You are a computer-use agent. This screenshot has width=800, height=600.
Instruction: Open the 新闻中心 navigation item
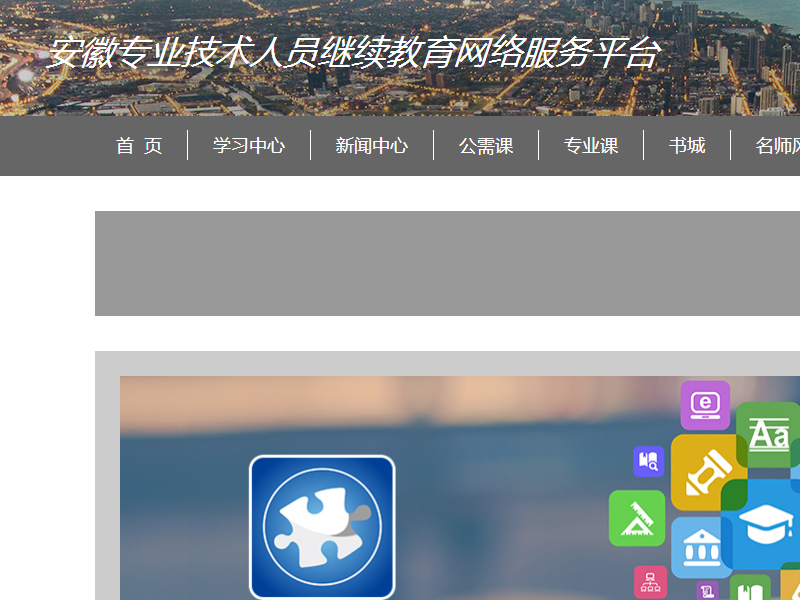click(371, 146)
